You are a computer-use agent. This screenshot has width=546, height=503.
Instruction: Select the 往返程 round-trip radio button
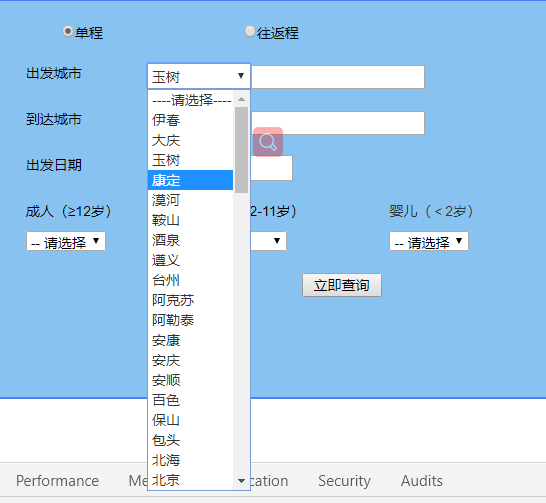[249, 31]
